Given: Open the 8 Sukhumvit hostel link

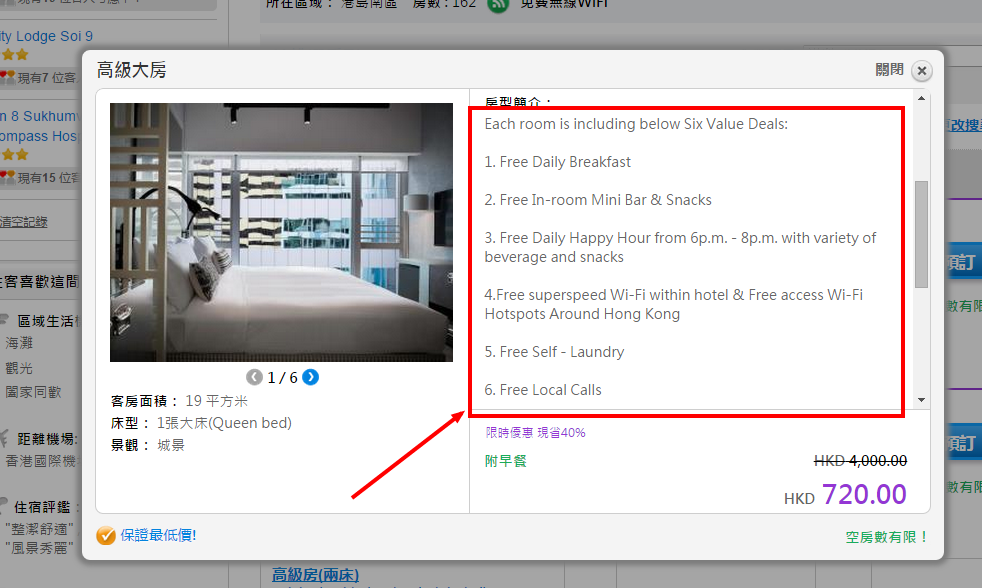Looking at the screenshot, I should click(39, 116).
